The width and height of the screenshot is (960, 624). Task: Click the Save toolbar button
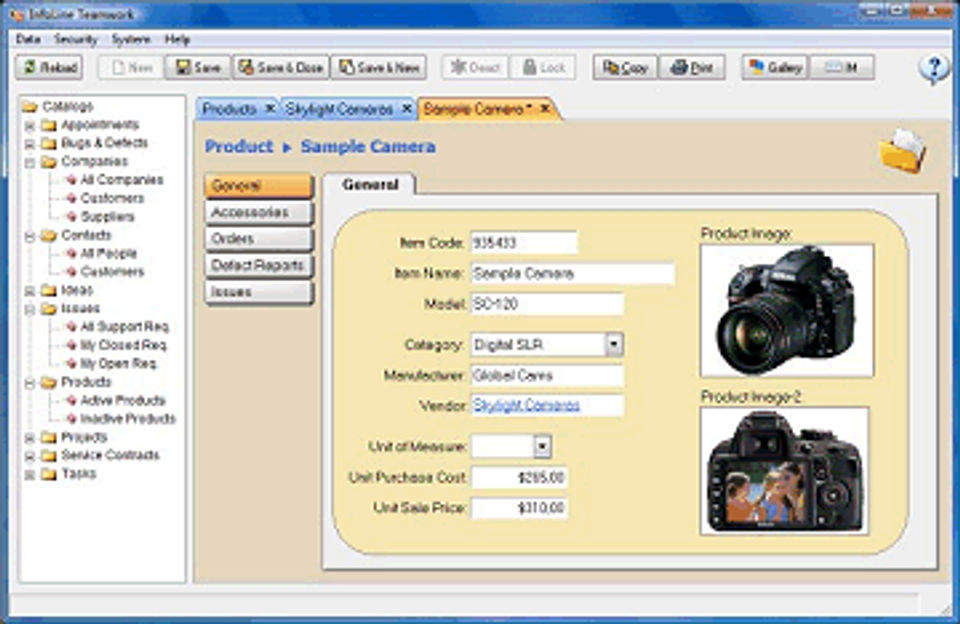[197, 67]
